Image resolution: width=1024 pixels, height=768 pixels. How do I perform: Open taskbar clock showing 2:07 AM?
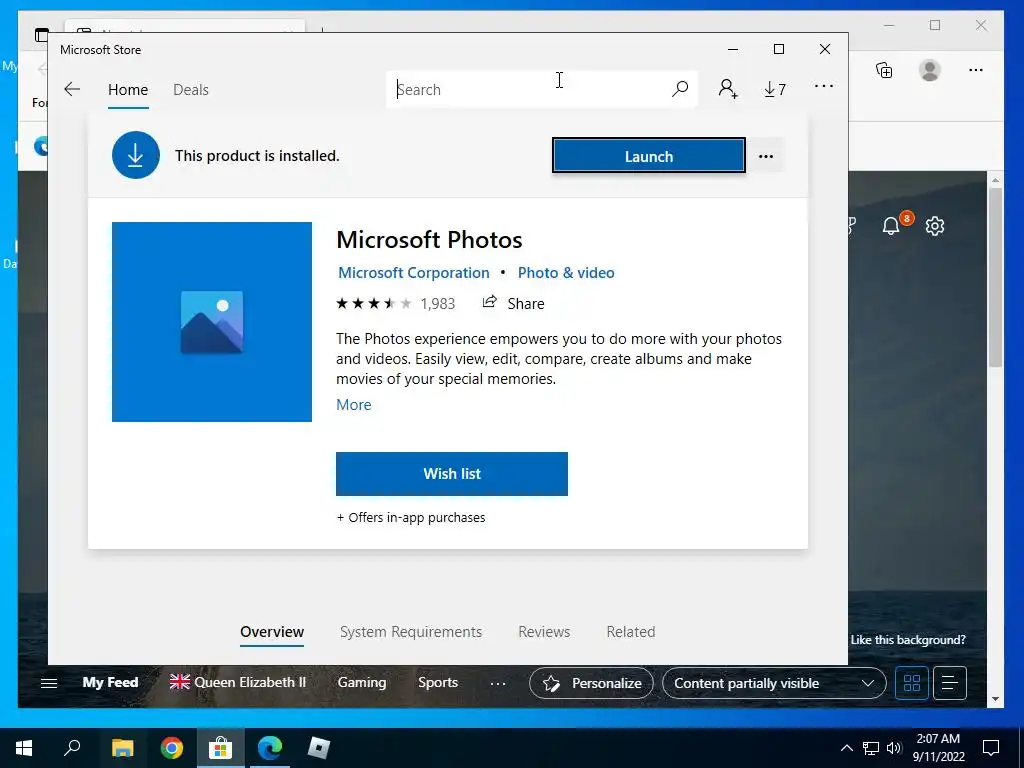[938, 748]
